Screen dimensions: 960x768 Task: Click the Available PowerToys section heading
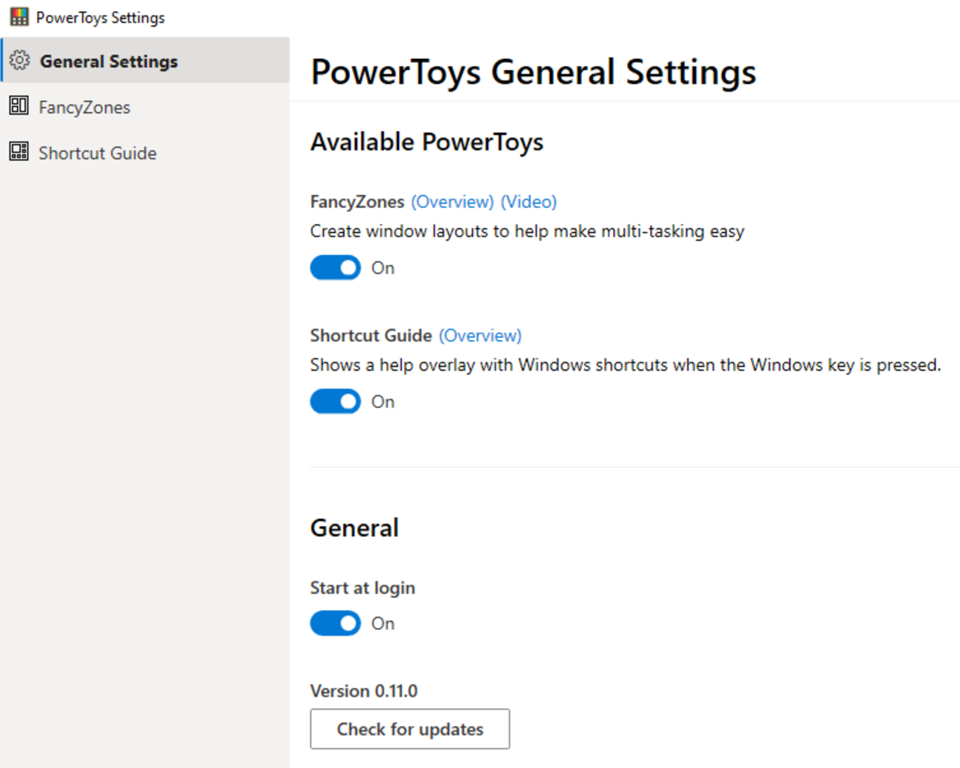tap(426, 142)
